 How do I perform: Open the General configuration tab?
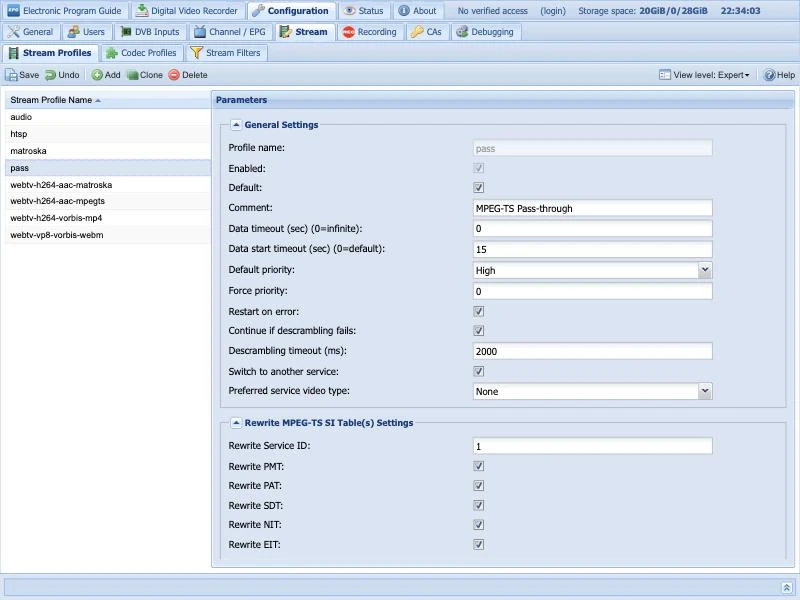31,32
